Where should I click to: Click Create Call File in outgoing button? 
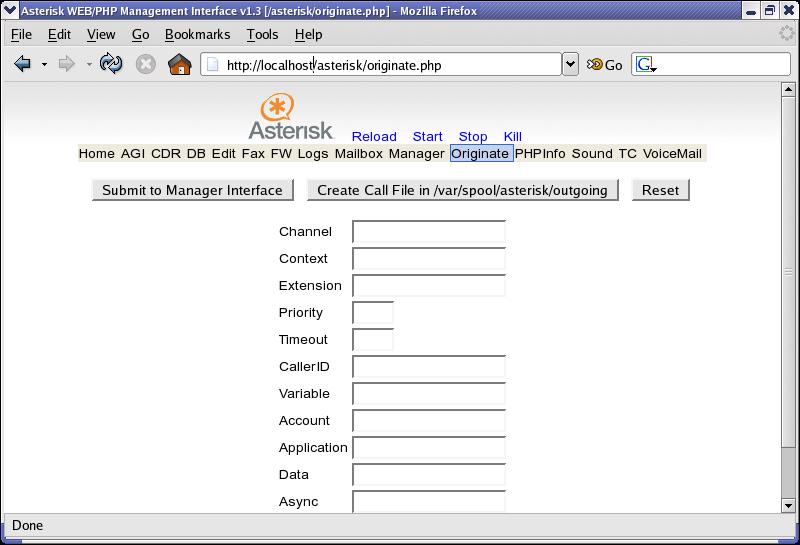coord(462,190)
